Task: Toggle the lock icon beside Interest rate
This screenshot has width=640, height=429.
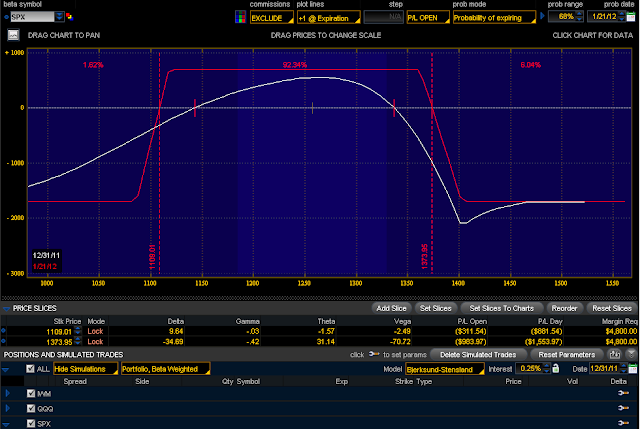Action: (556, 369)
